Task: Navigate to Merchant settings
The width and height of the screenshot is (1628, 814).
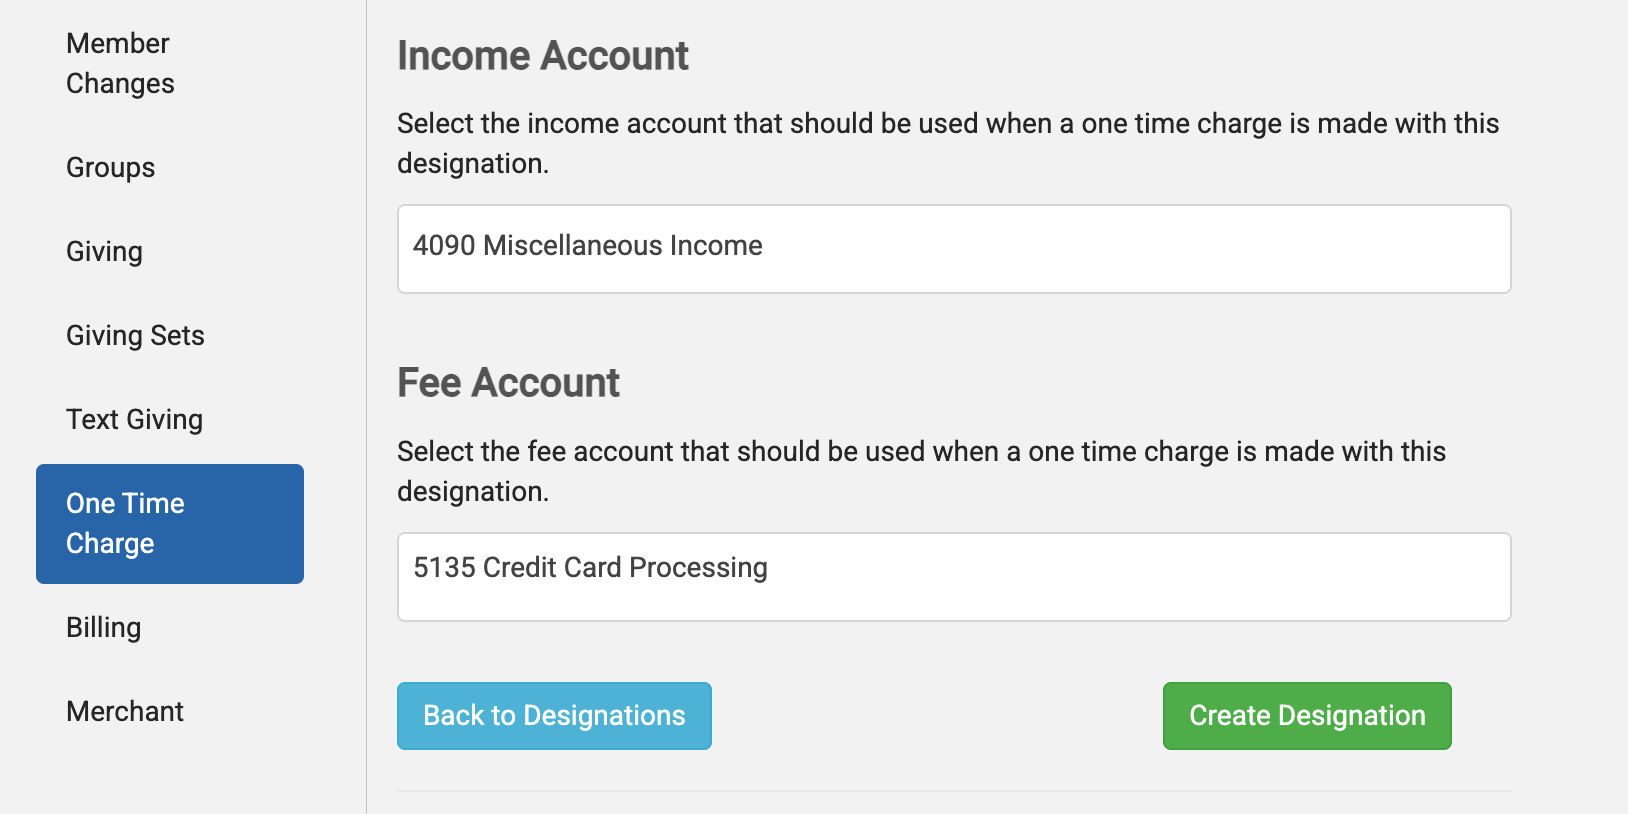Action: pyautogui.click(x=124, y=713)
